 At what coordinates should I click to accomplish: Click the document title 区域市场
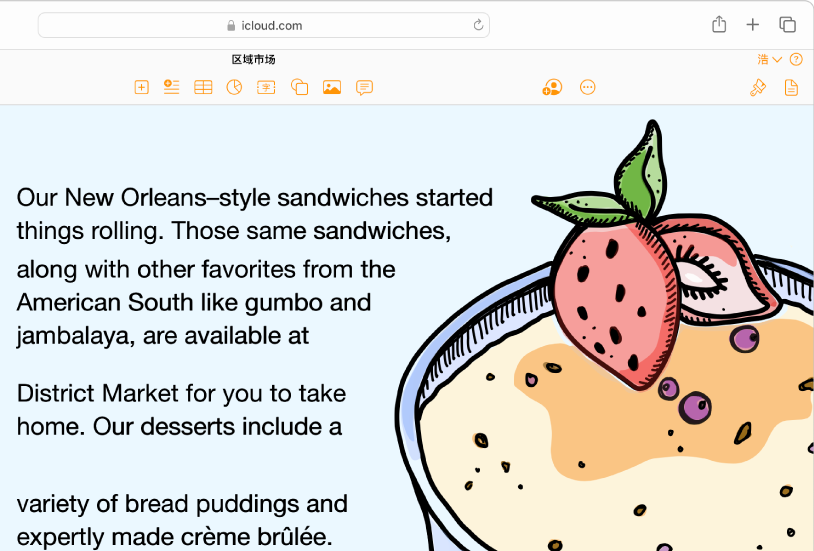click(x=253, y=59)
